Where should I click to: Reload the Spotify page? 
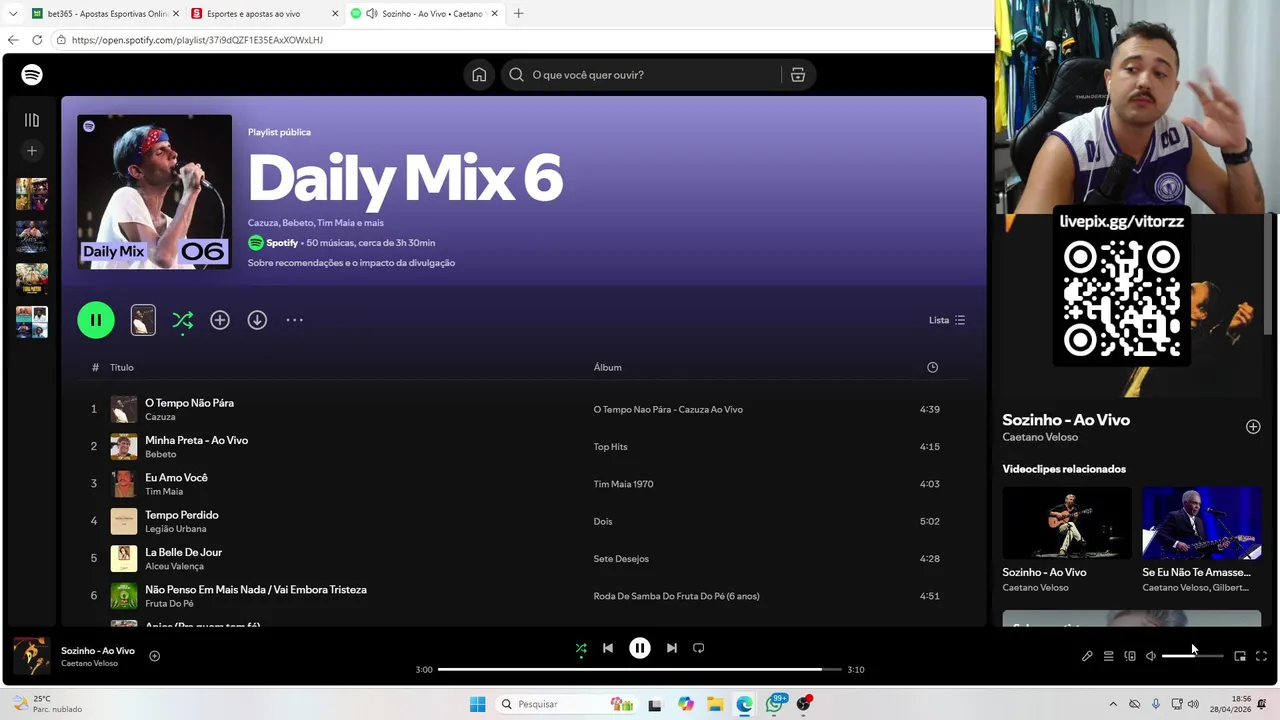(37, 40)
